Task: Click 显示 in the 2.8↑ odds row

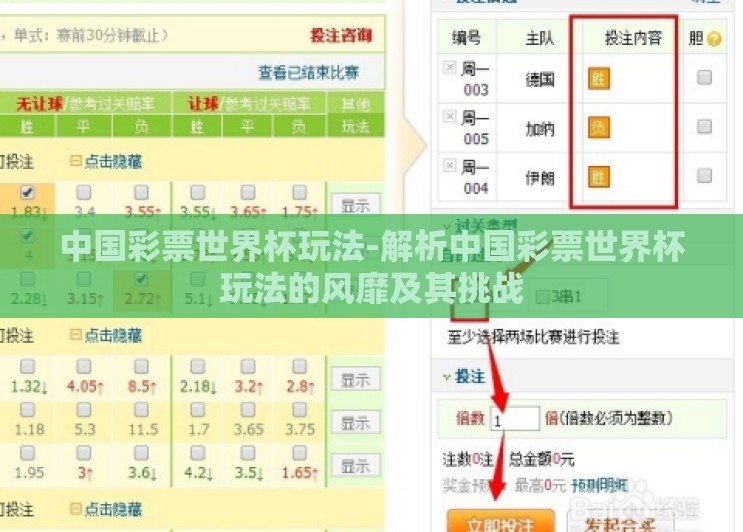Action: tap(355, 379)
